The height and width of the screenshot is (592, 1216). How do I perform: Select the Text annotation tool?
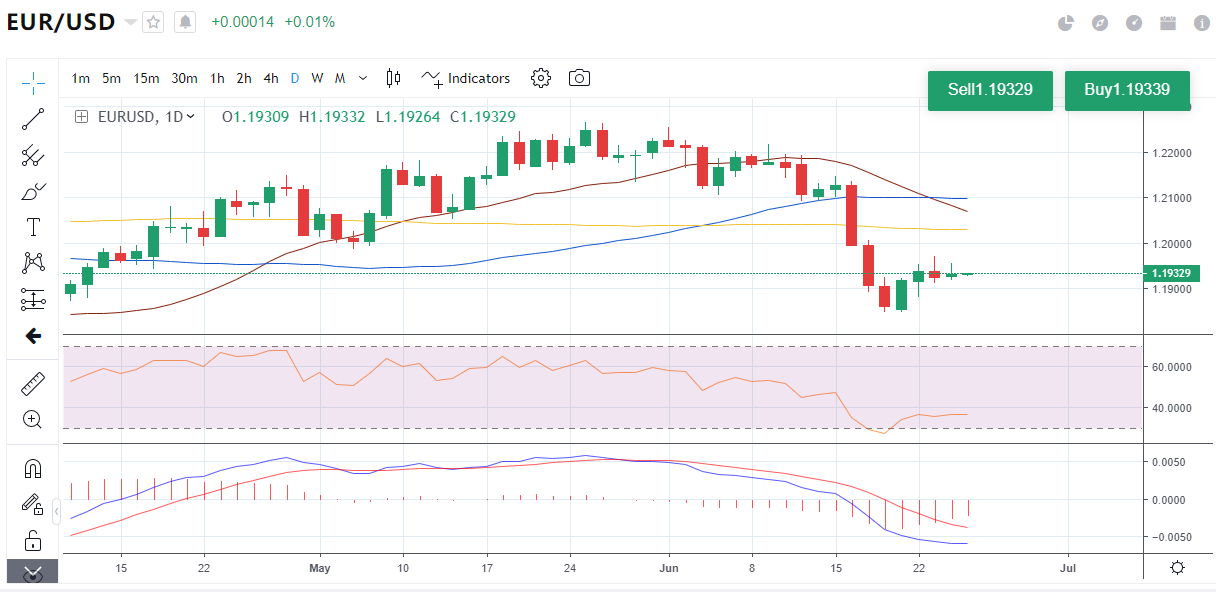(33, 227)
